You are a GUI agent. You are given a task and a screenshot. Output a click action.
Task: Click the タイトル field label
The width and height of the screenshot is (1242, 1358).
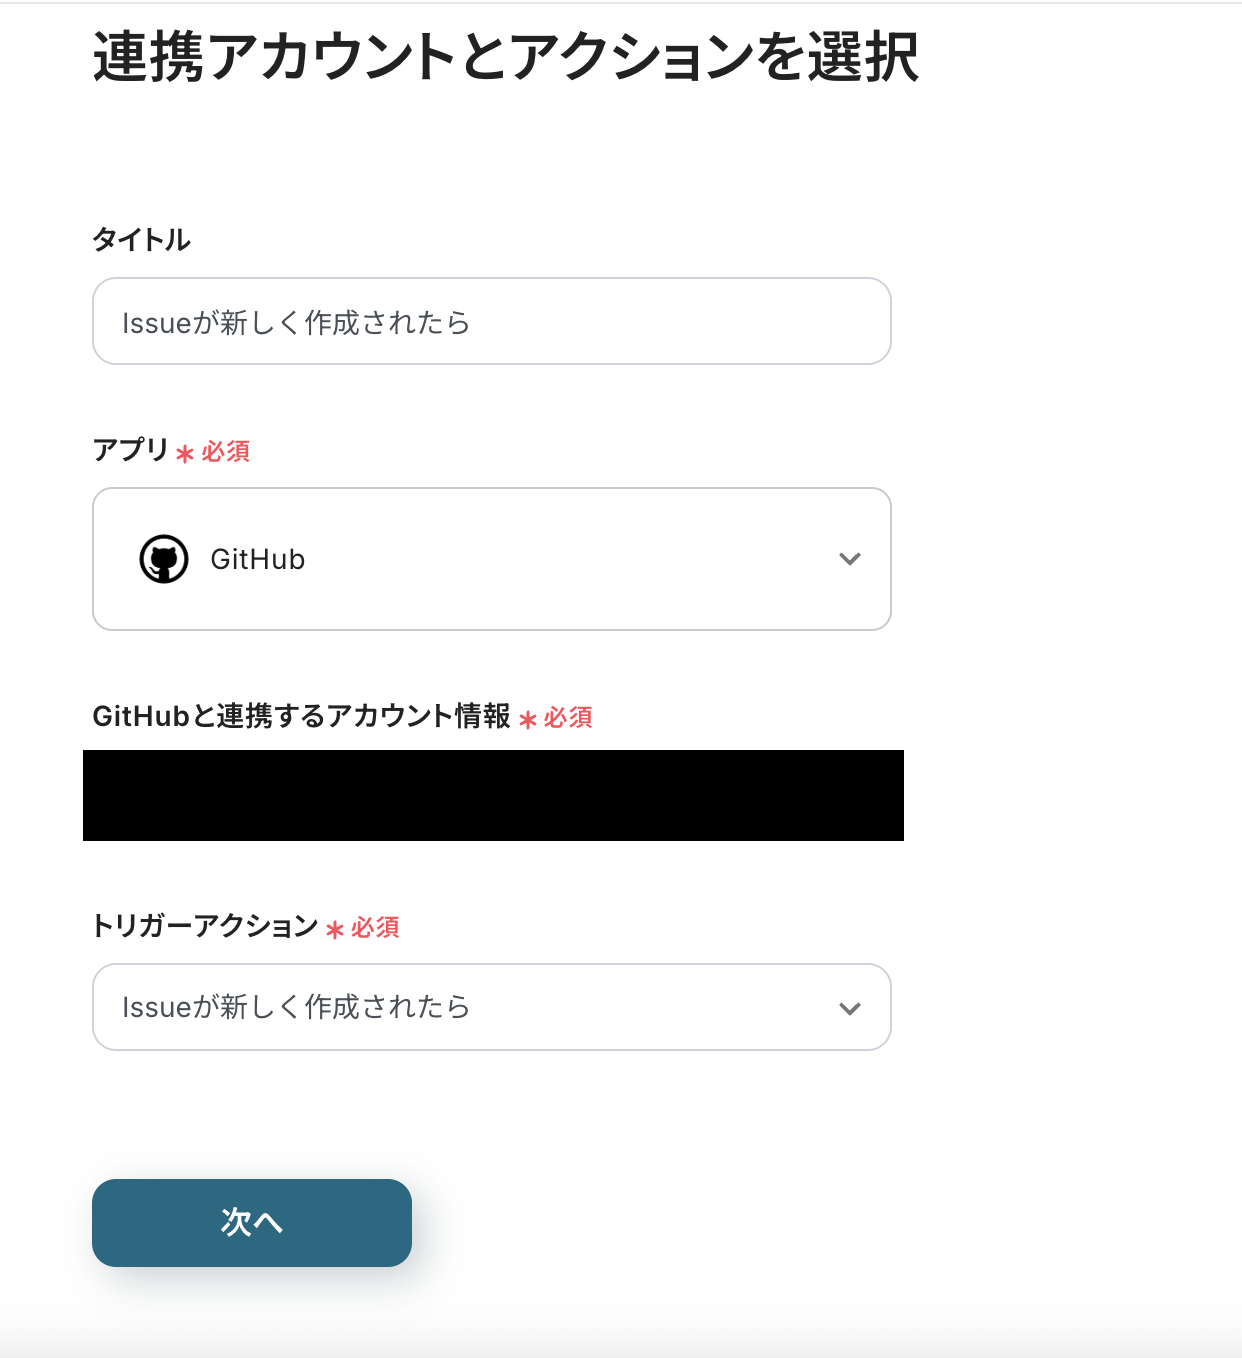coord(141,240)
